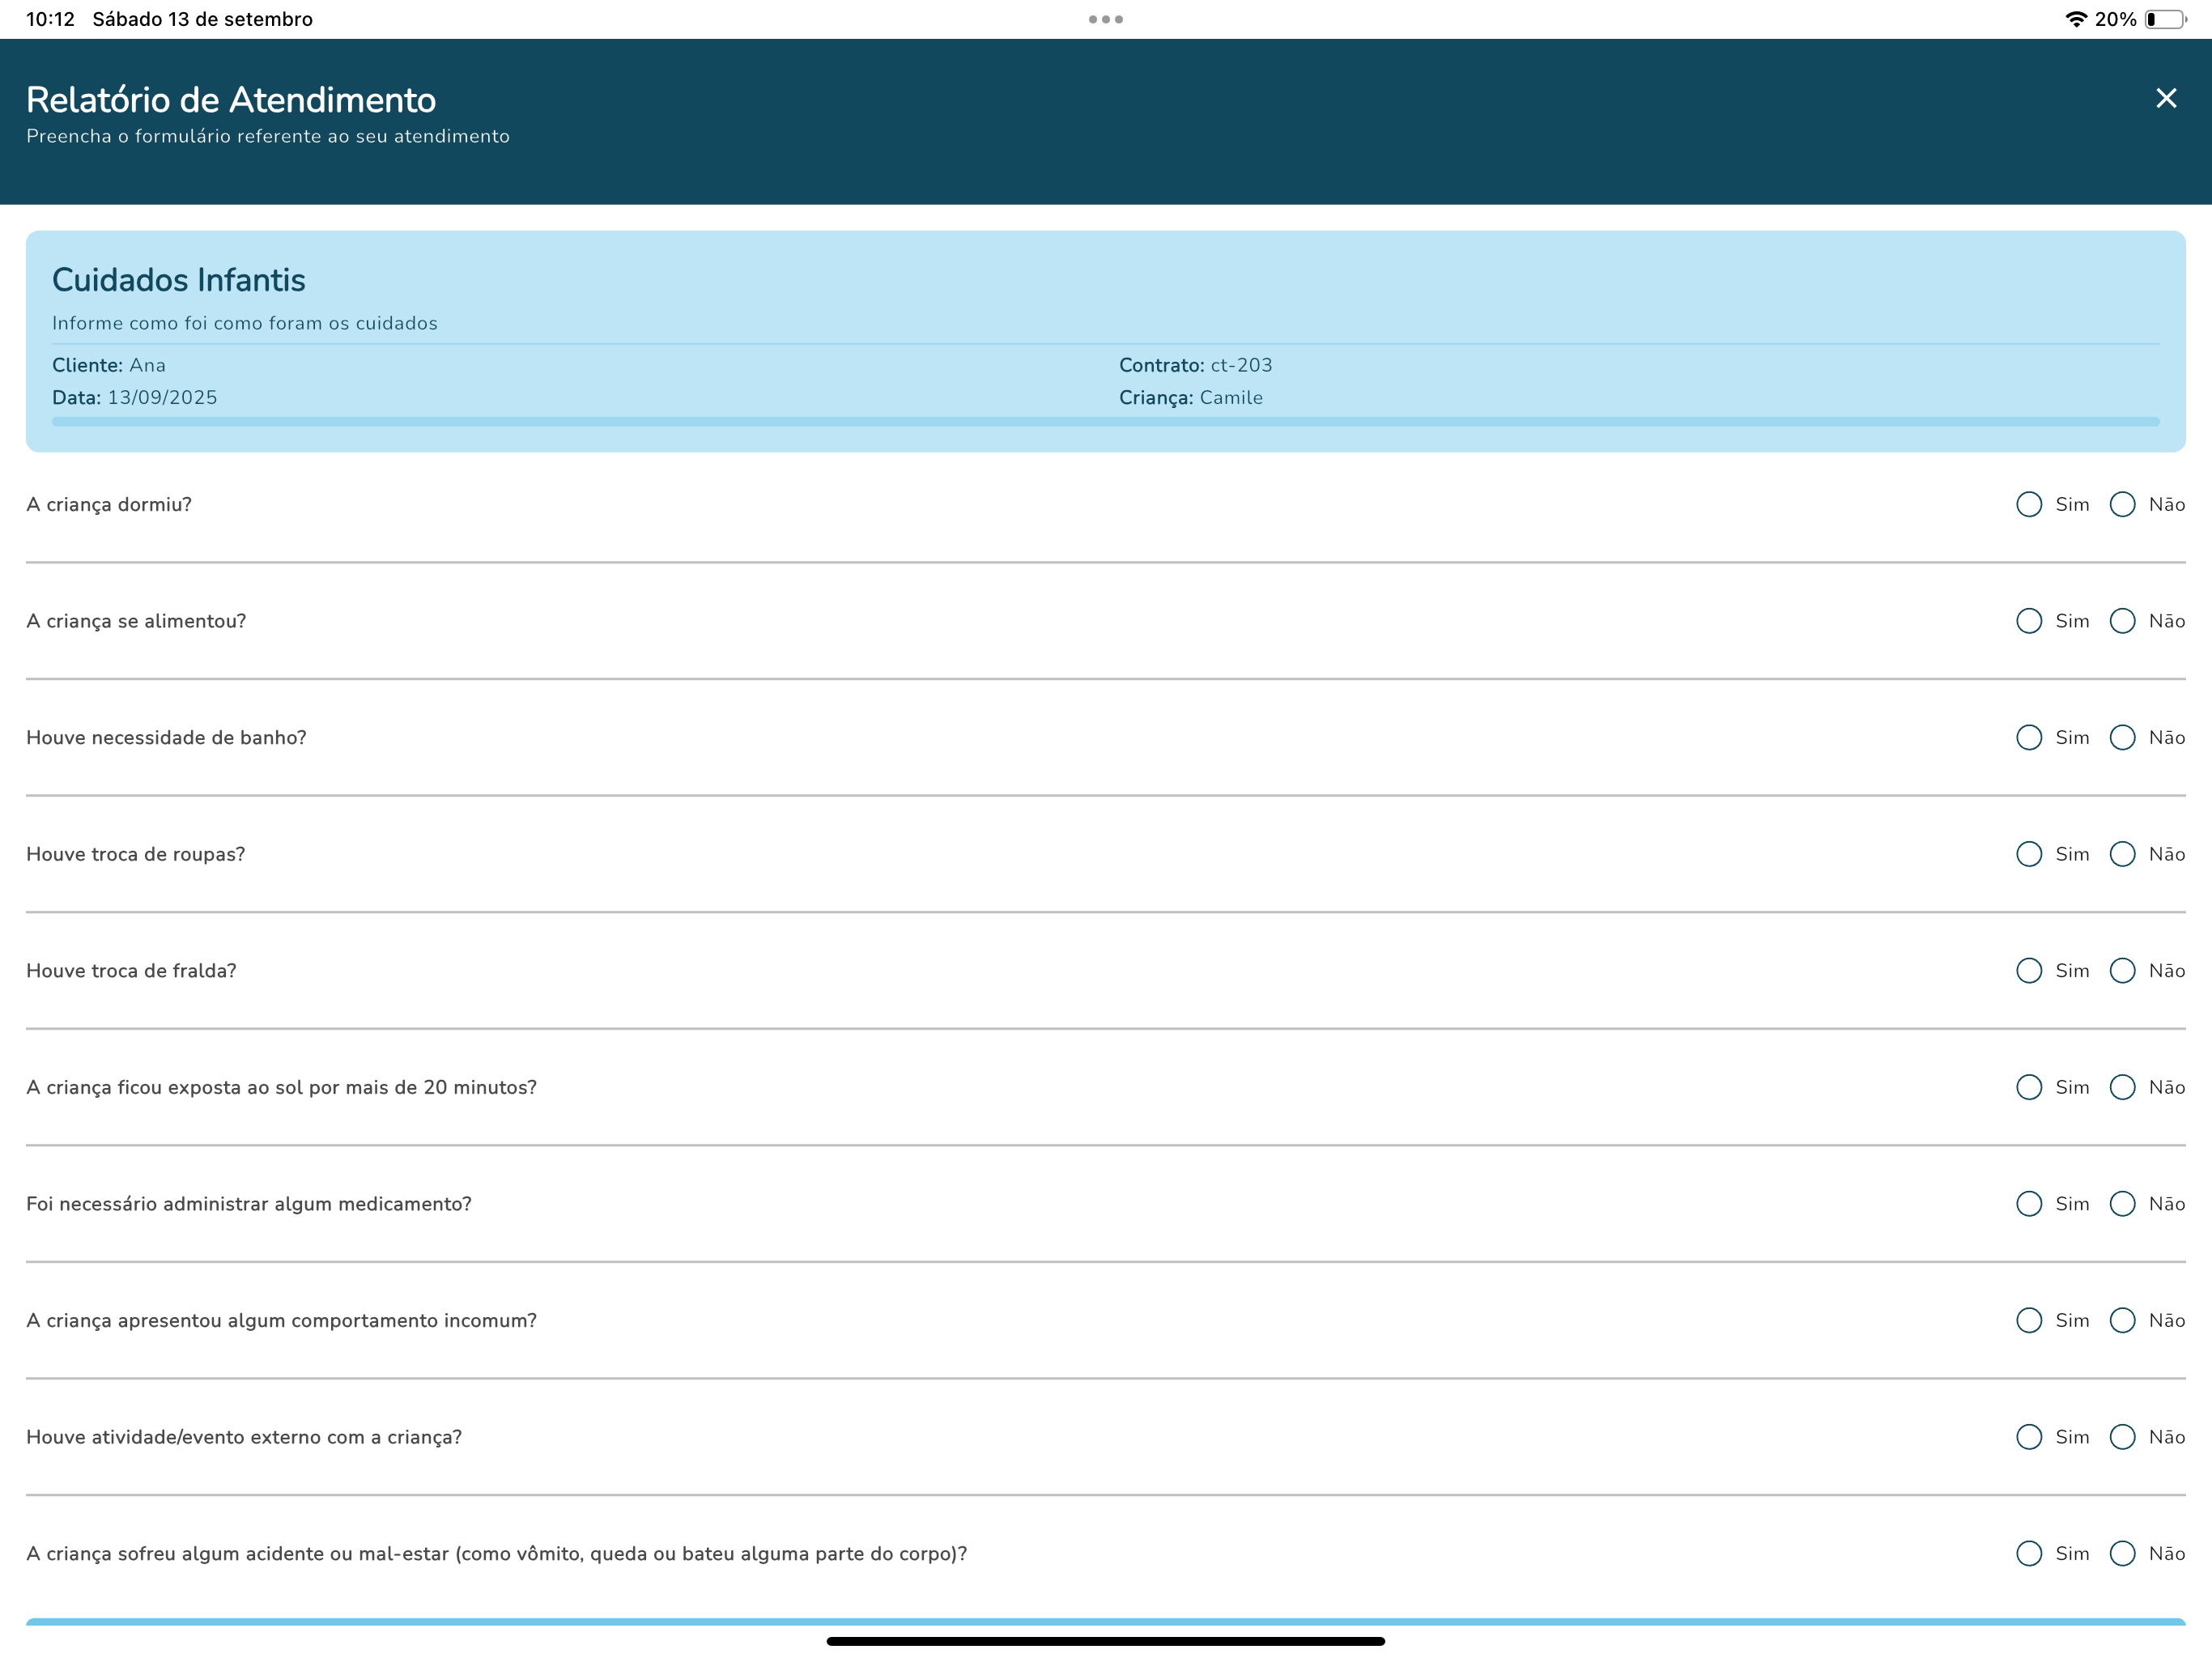Viewport: 2212px width, 1658px height.
Task: Choose Sim for acidente ou mal-estar question
Action: point(2028,1553)
